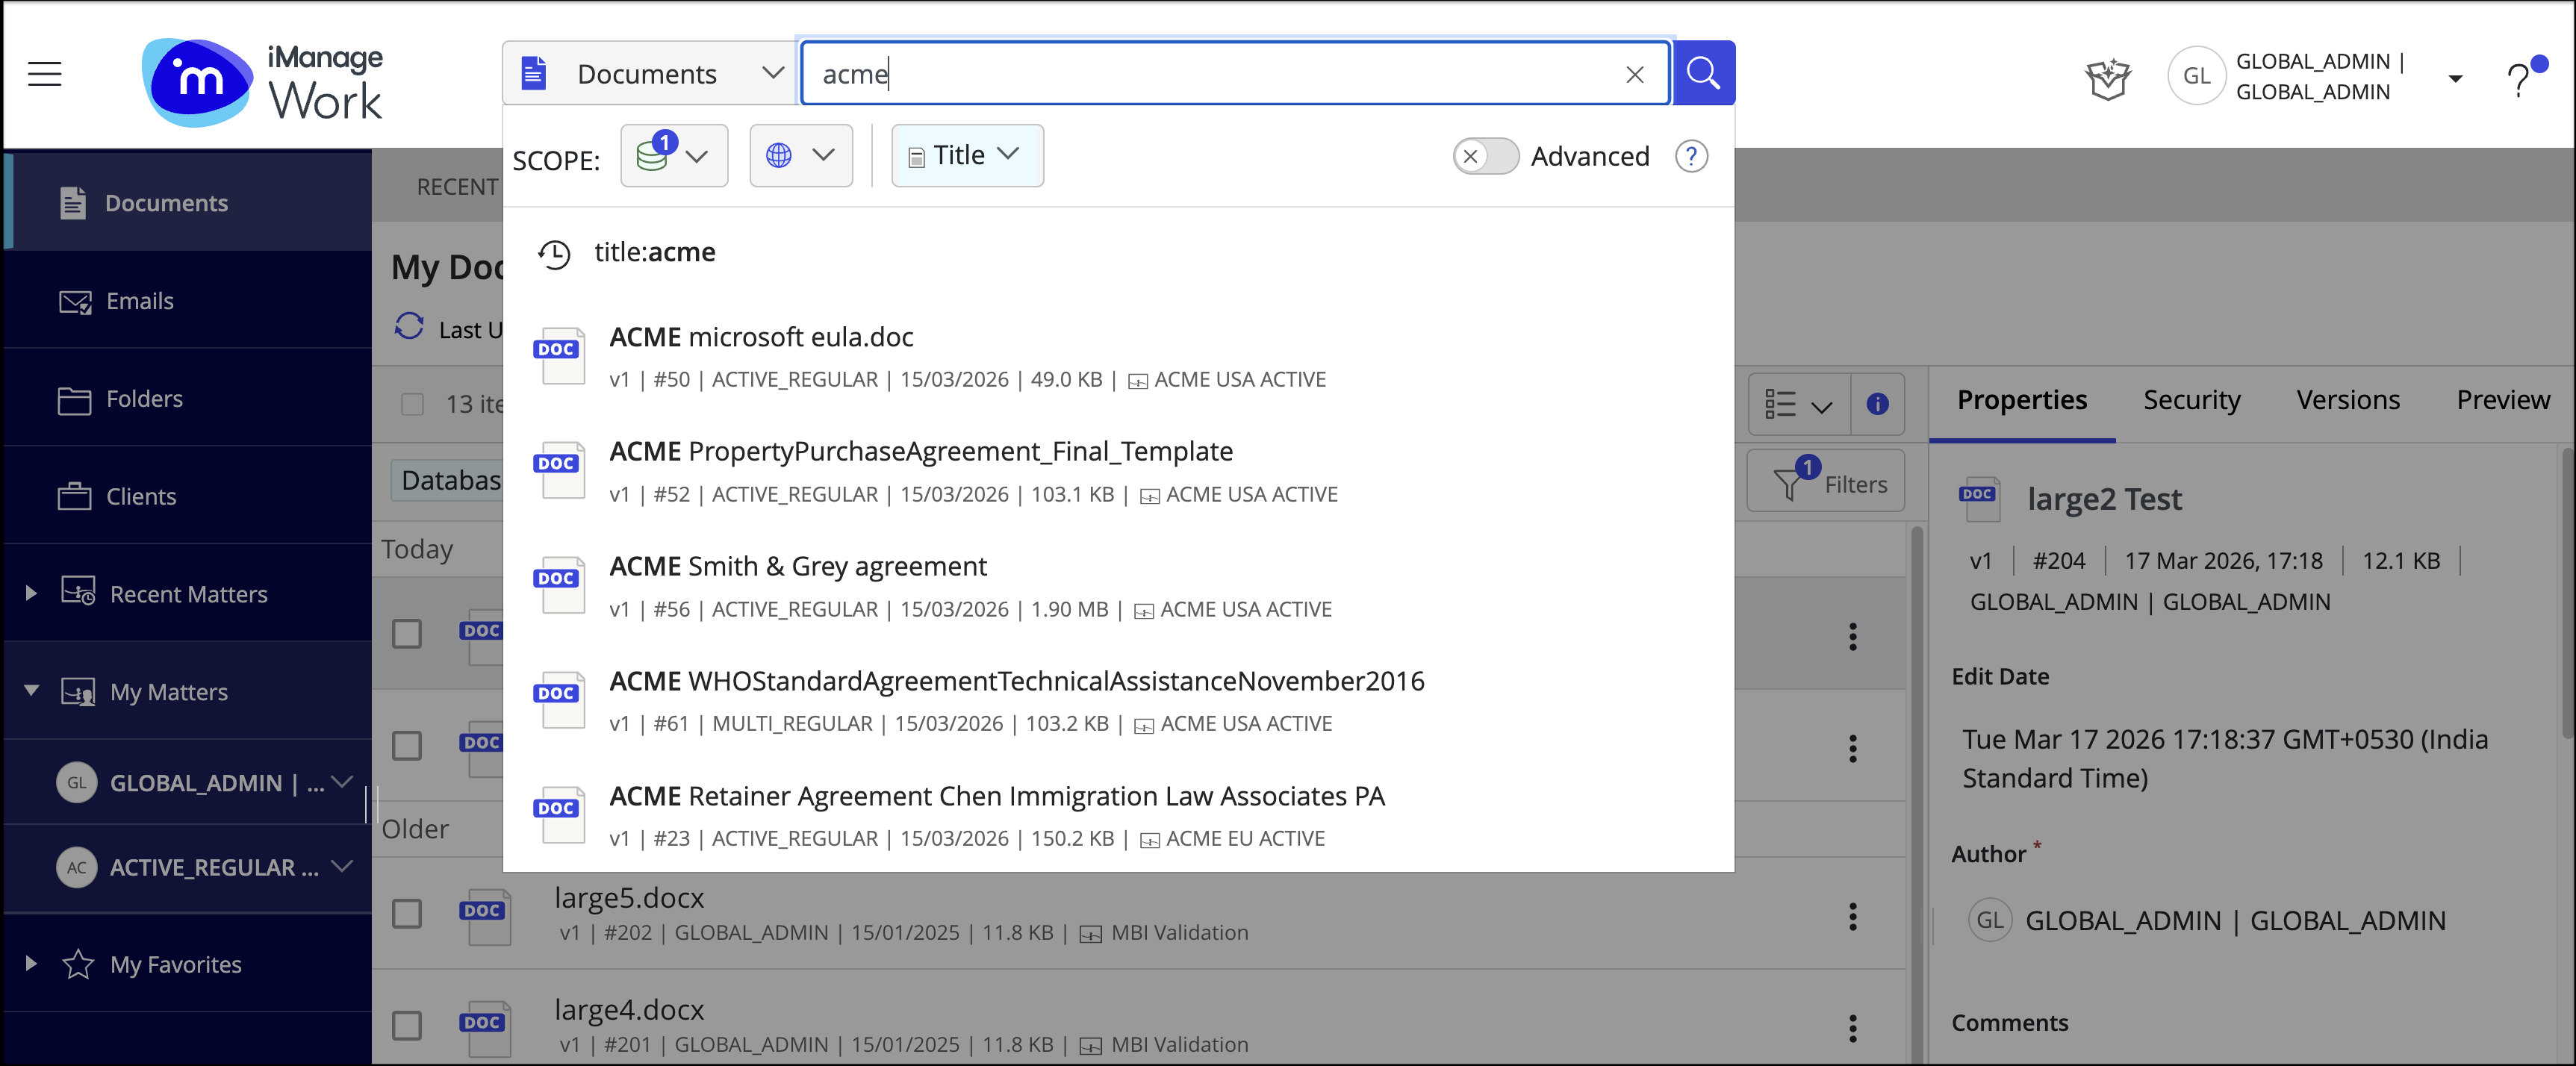
Task: Switch to the Security tab
Action: coord(2191,400)
